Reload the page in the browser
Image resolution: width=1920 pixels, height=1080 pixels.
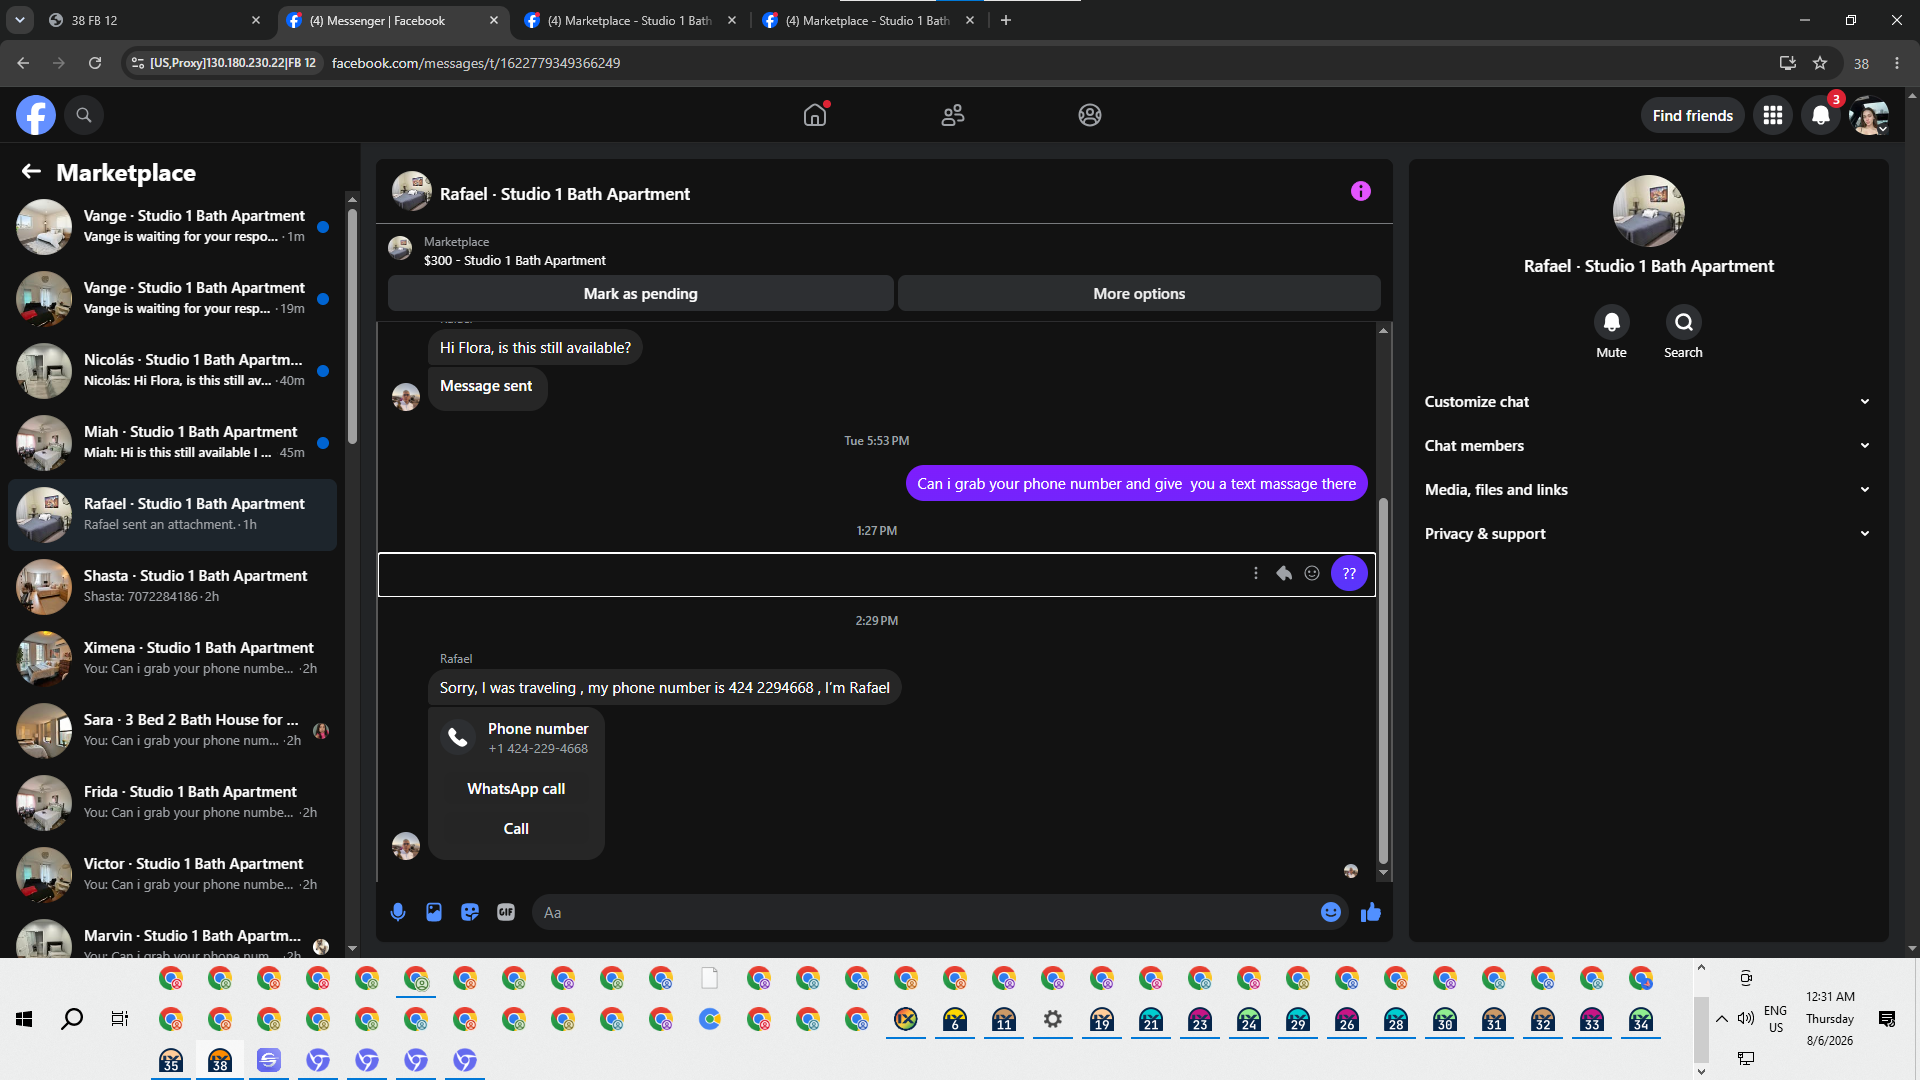95,63
